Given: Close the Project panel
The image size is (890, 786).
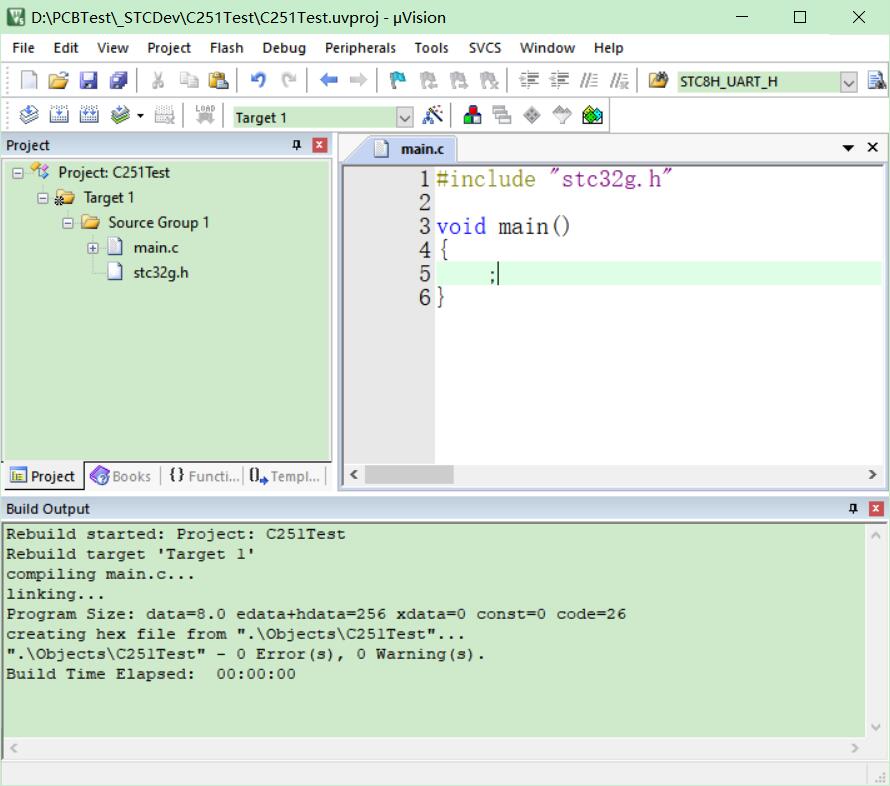Looking at the screenshot, I should pos(320,145).
